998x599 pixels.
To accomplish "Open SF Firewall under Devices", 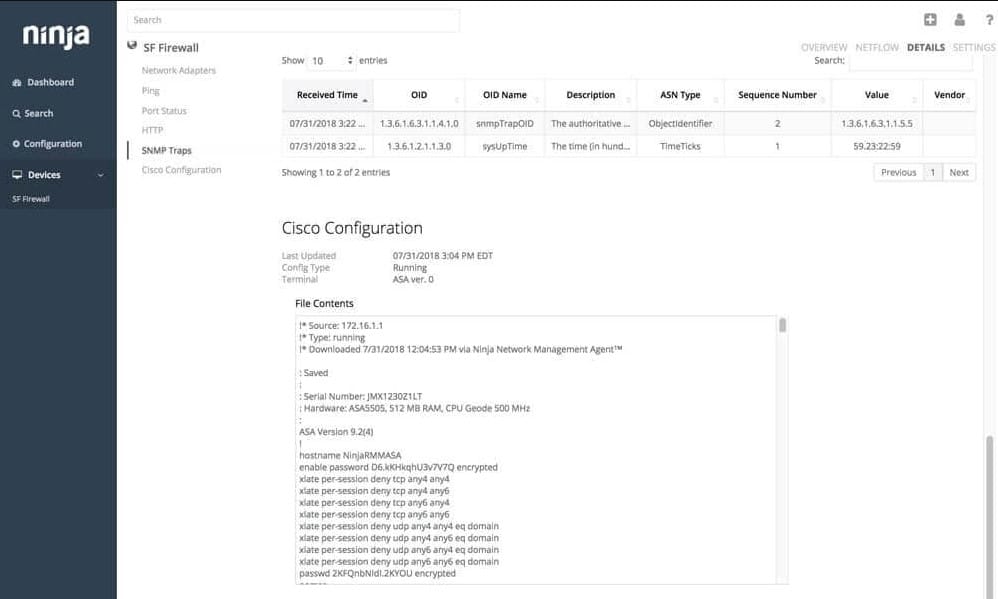I will (x=31, y=199).
